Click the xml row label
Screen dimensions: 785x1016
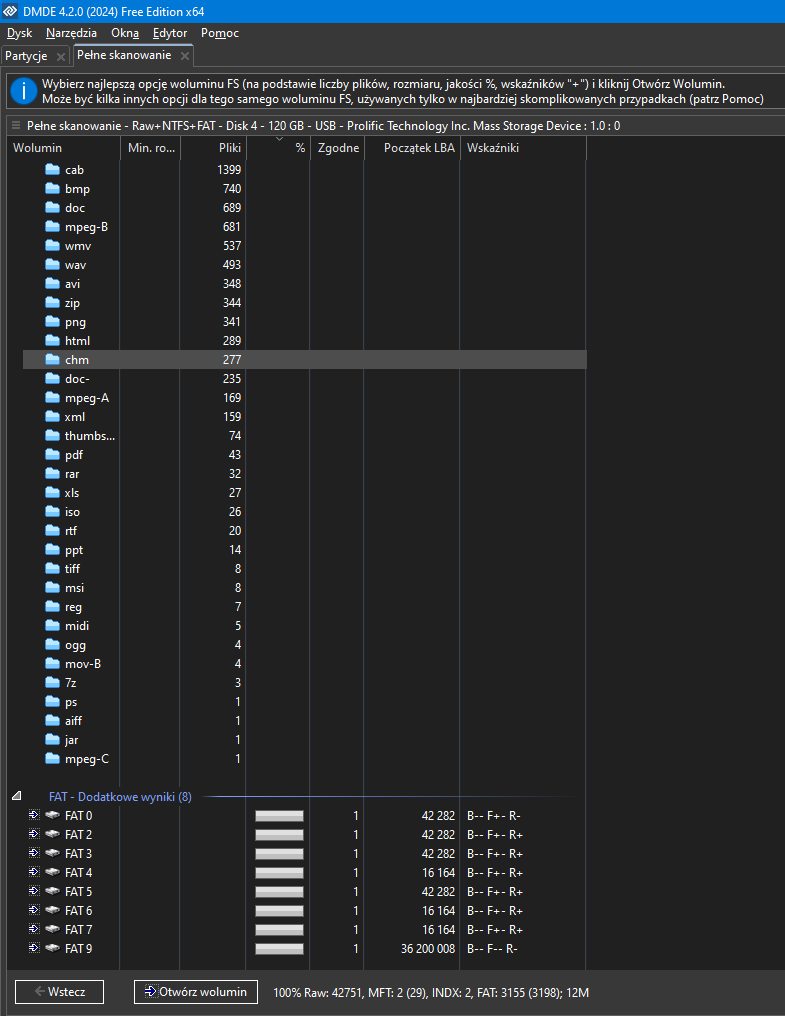tap(75, 417)
